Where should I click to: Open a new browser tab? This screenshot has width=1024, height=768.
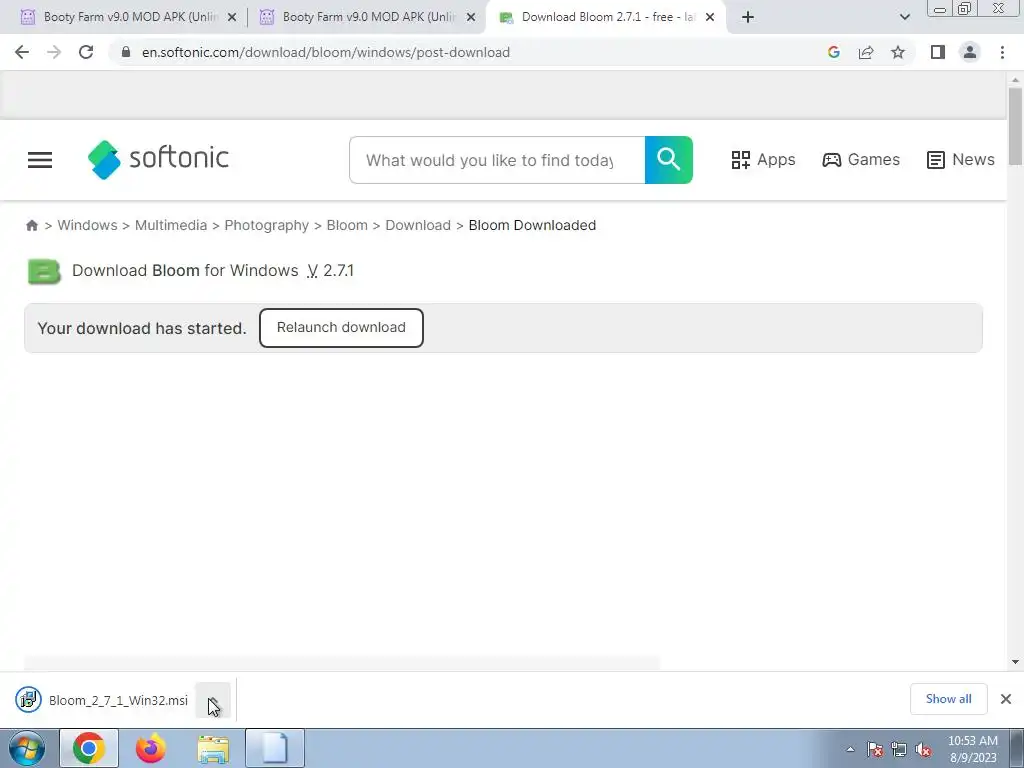coord(748,18)
